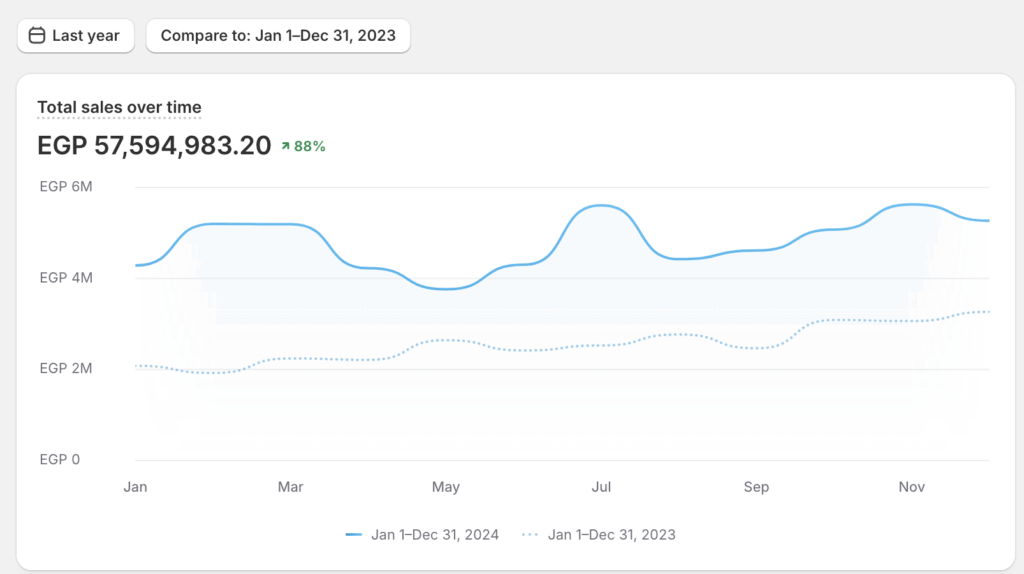
Task: Click the dotted line marker for 2023 legend
Action: click(530, 535)
